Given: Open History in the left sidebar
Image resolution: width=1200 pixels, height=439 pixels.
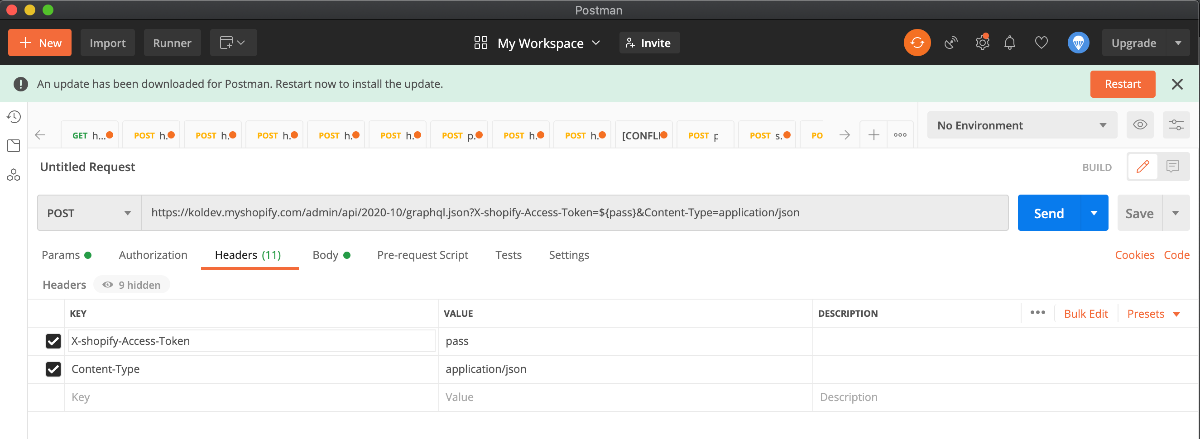Looking at the screenshot, I should pyautogui.click(x=14, y=117).
